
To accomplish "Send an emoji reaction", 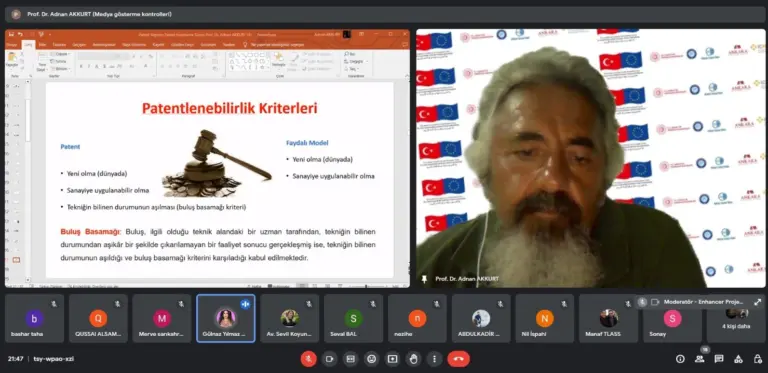I will (x=371, y=359).
